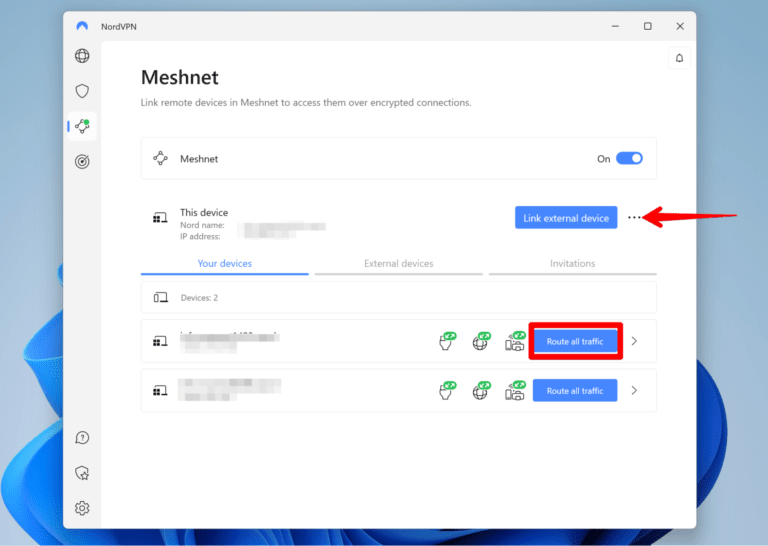Click Route all traffic for first device

pyautogui.click(x=574, y=342)
